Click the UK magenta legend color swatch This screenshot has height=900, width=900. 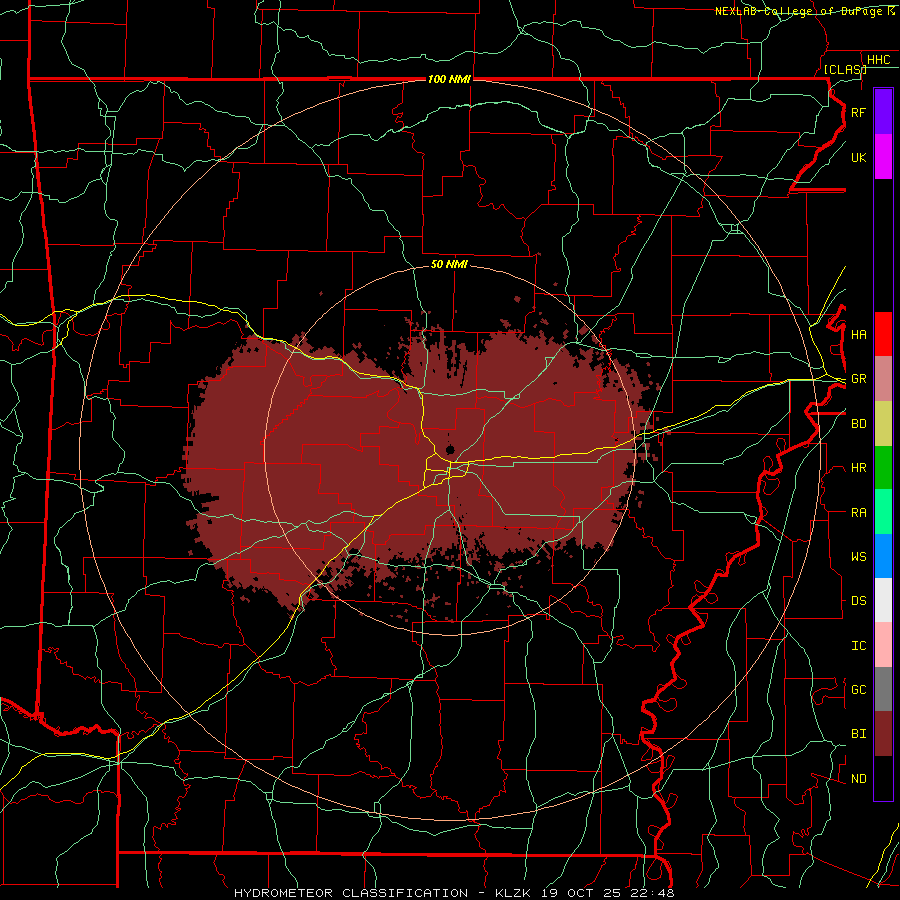[x=883, y=157]
